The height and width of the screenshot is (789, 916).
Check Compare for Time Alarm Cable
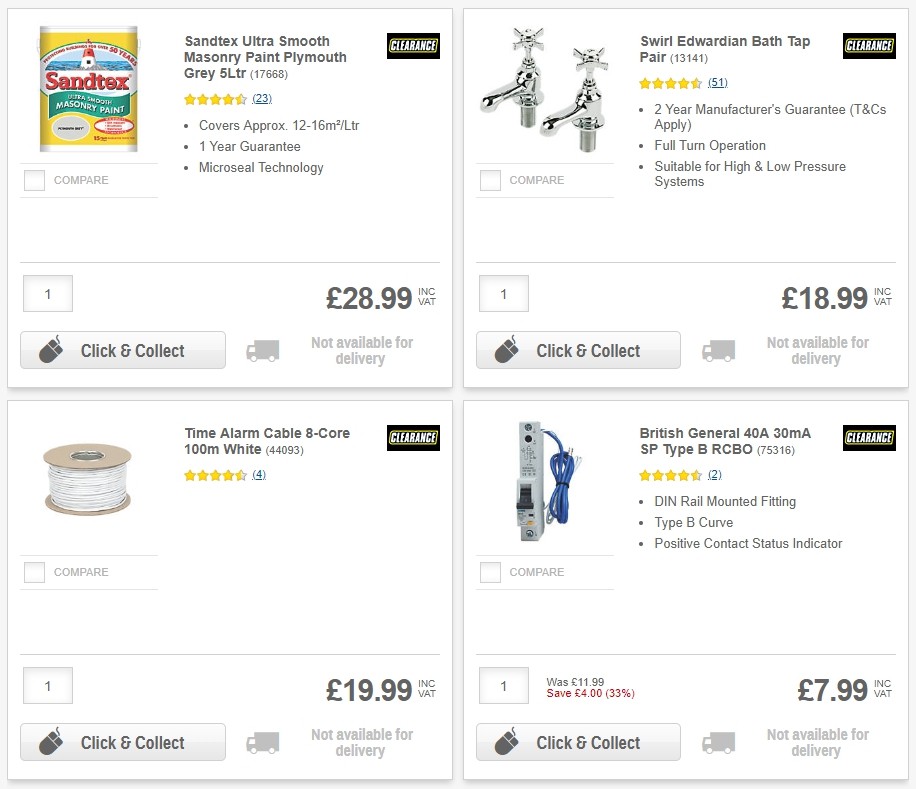[33, 572]
